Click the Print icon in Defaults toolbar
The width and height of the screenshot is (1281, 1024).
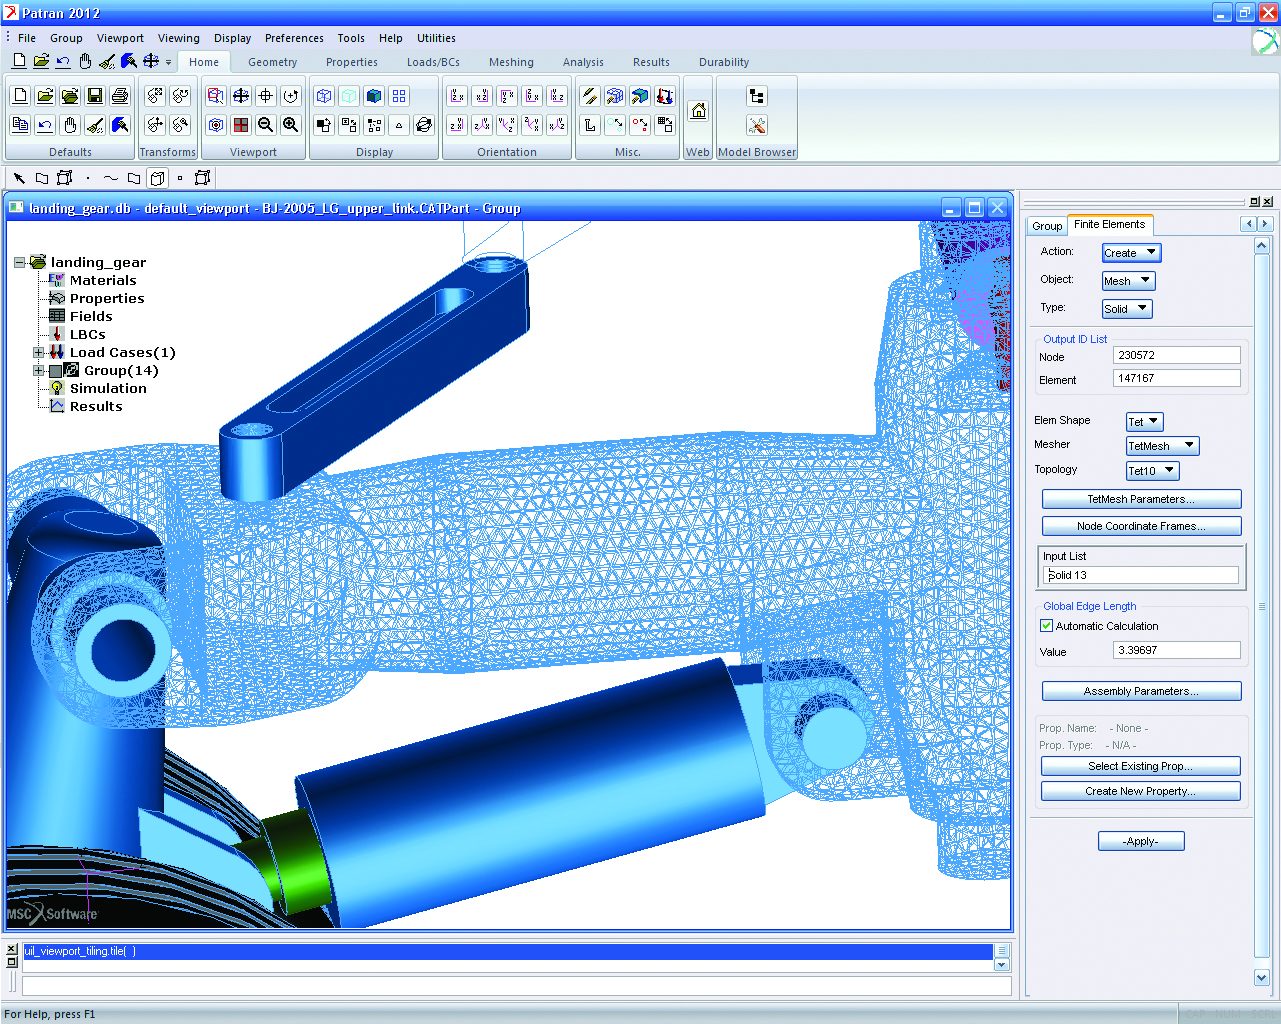120,96
